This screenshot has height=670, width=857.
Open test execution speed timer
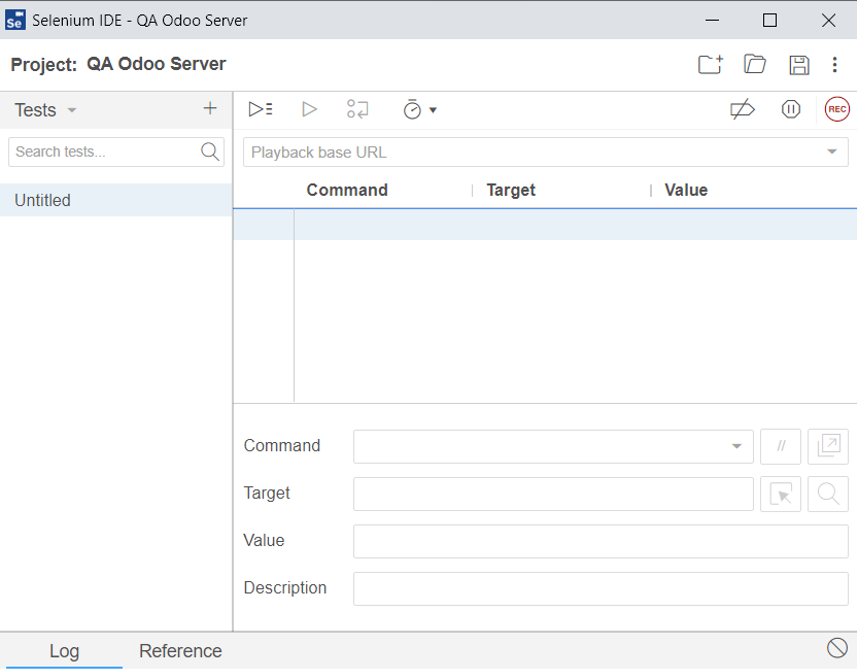pyautogui.click(x=419, y=110)
